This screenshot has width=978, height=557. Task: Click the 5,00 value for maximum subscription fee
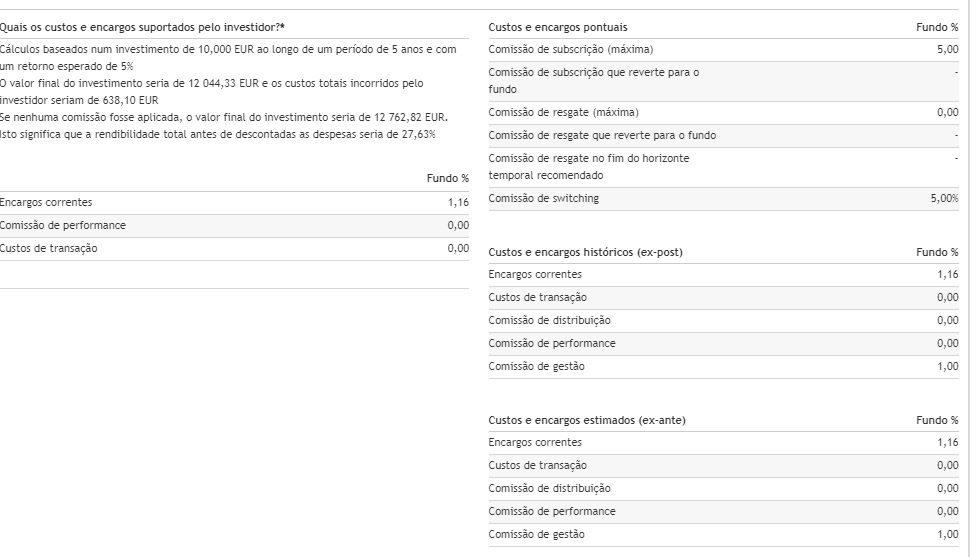click(947, 49)
